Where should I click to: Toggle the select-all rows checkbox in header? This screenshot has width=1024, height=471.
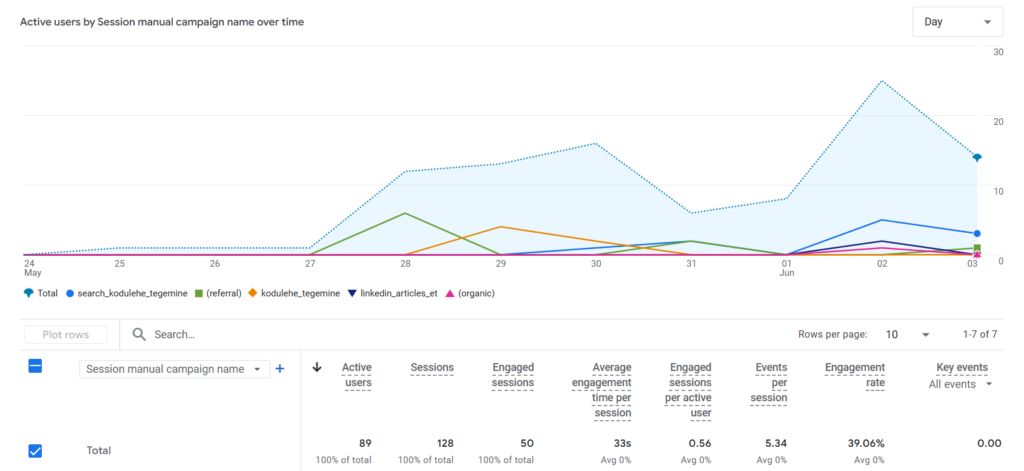[x=35, y=366]
